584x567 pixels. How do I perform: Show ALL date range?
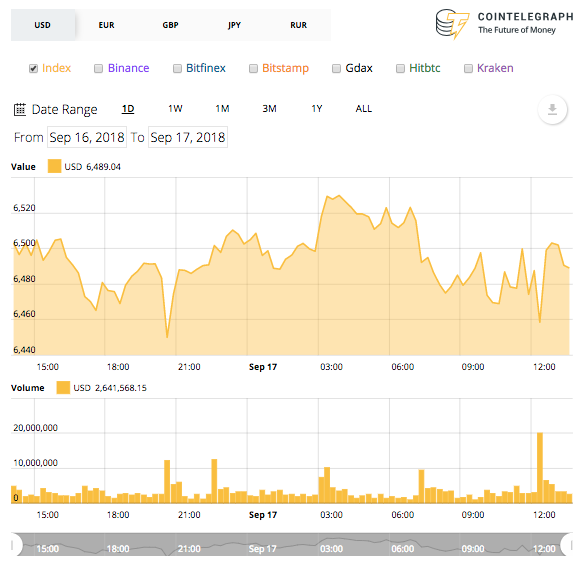click(364, 109)
